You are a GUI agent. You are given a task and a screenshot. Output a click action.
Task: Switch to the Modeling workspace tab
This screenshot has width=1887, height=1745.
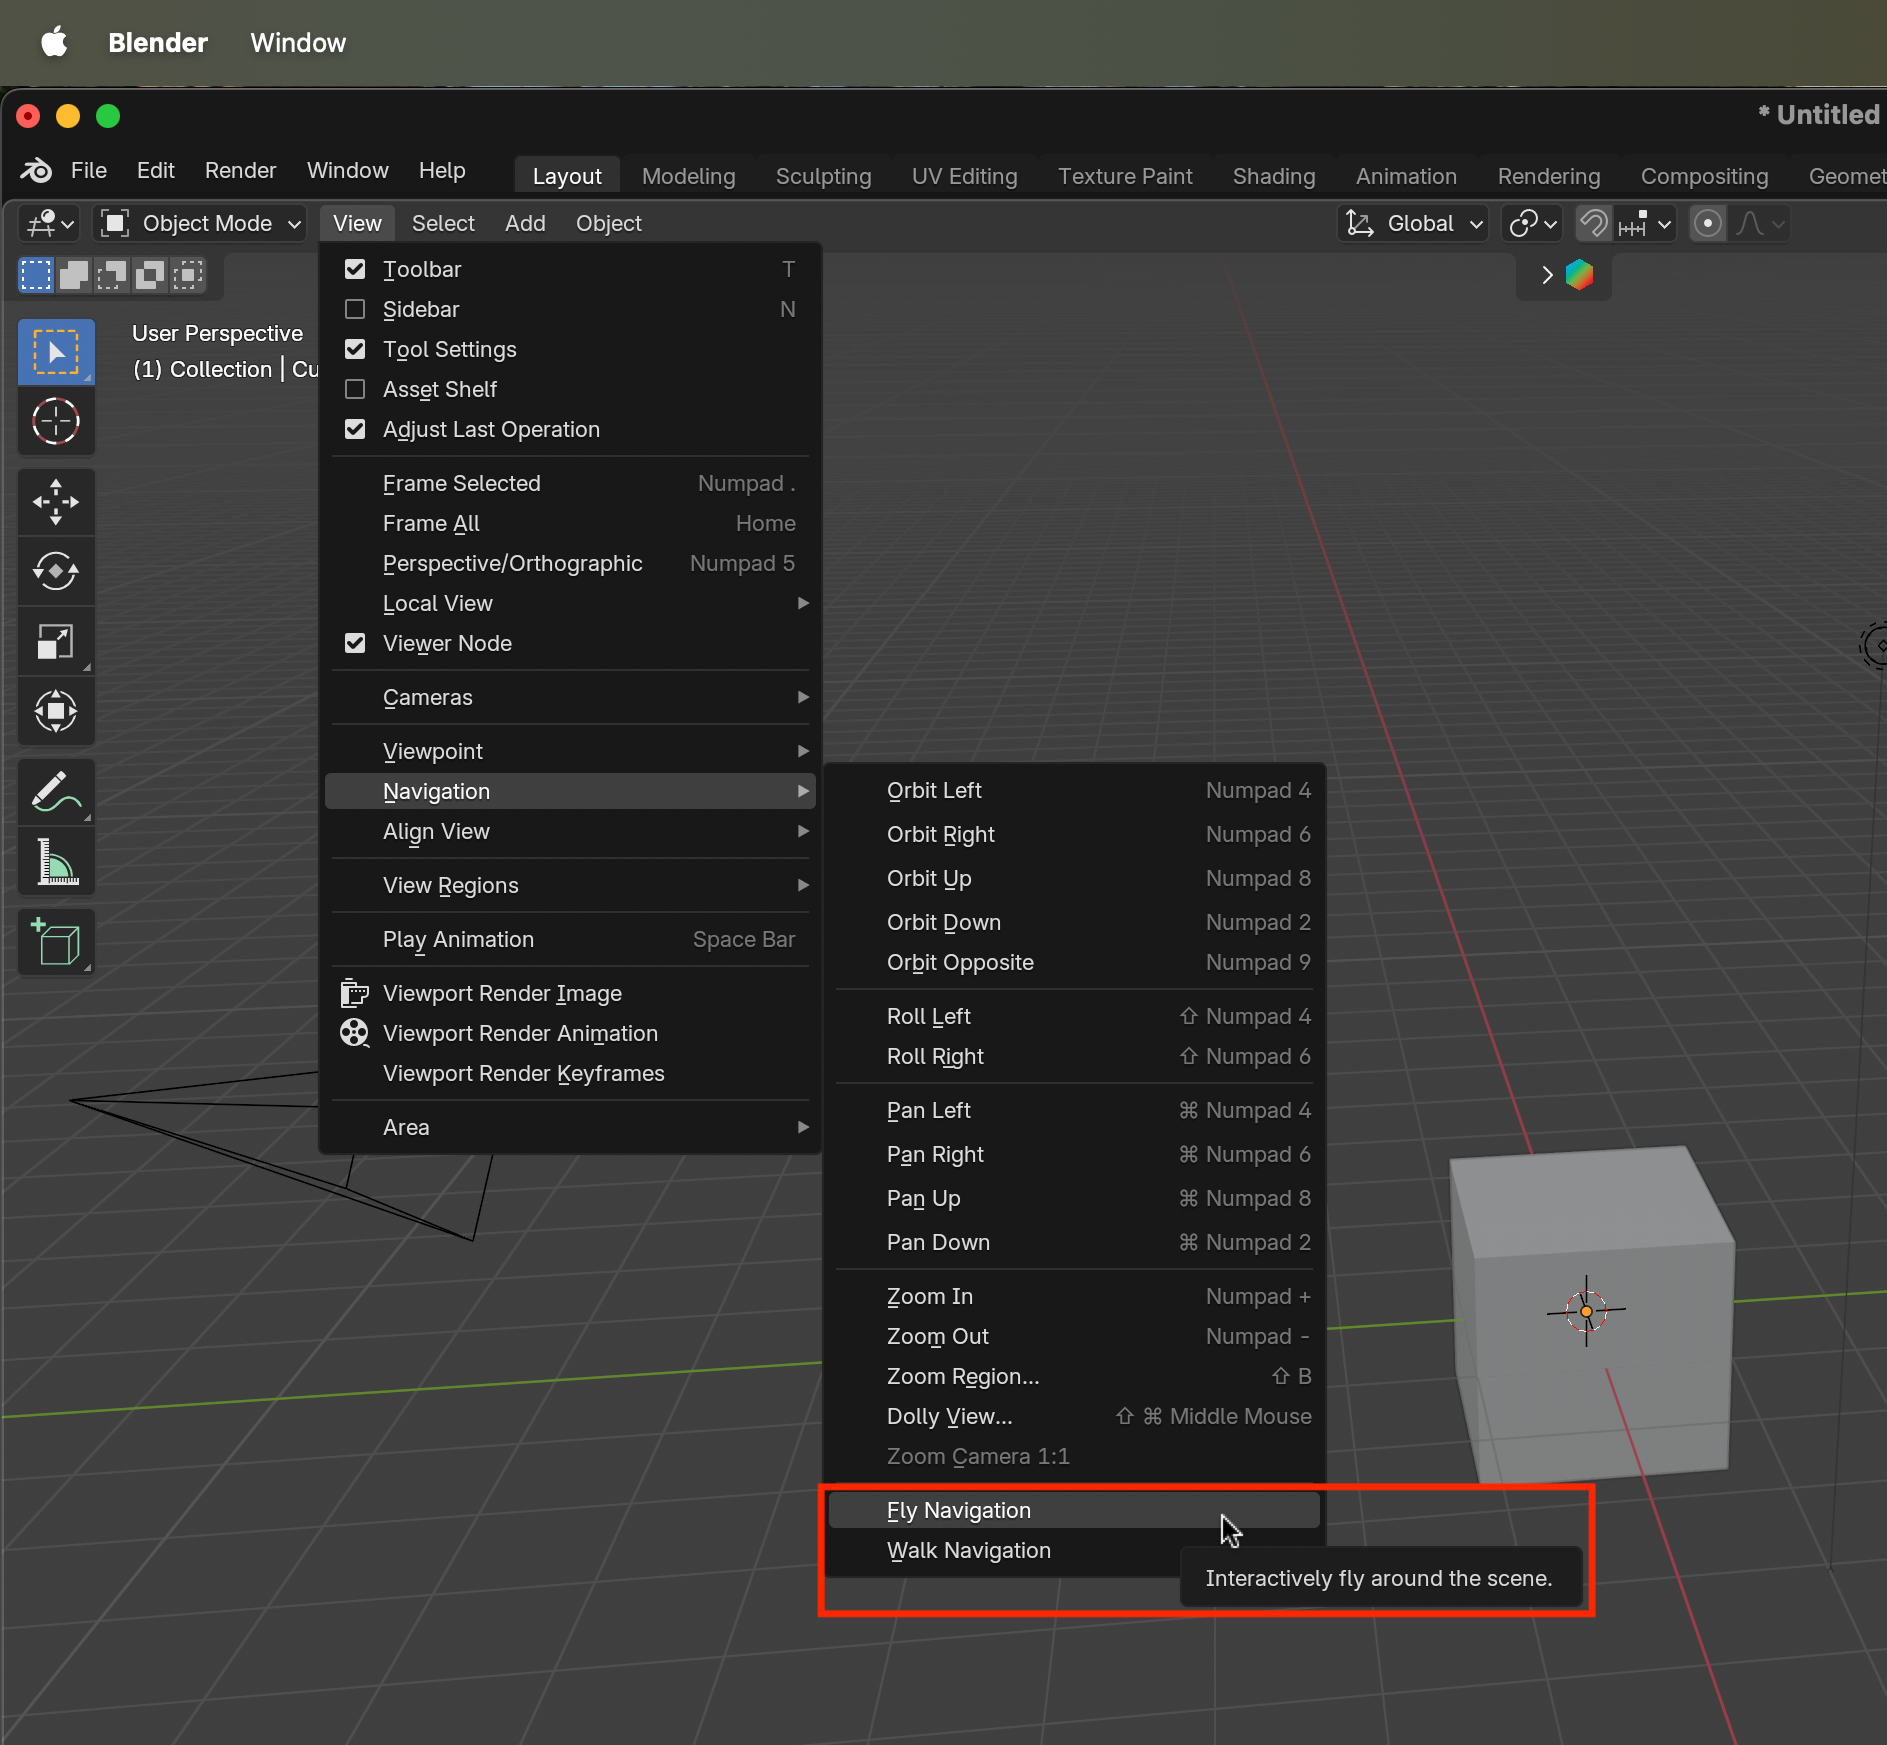(x=688, y=176)
